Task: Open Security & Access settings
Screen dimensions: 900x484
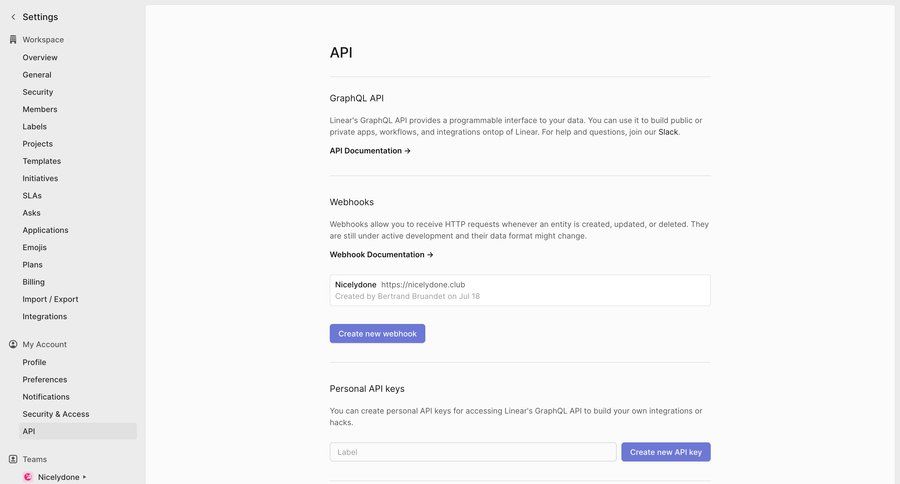Action: click(56, 414)
